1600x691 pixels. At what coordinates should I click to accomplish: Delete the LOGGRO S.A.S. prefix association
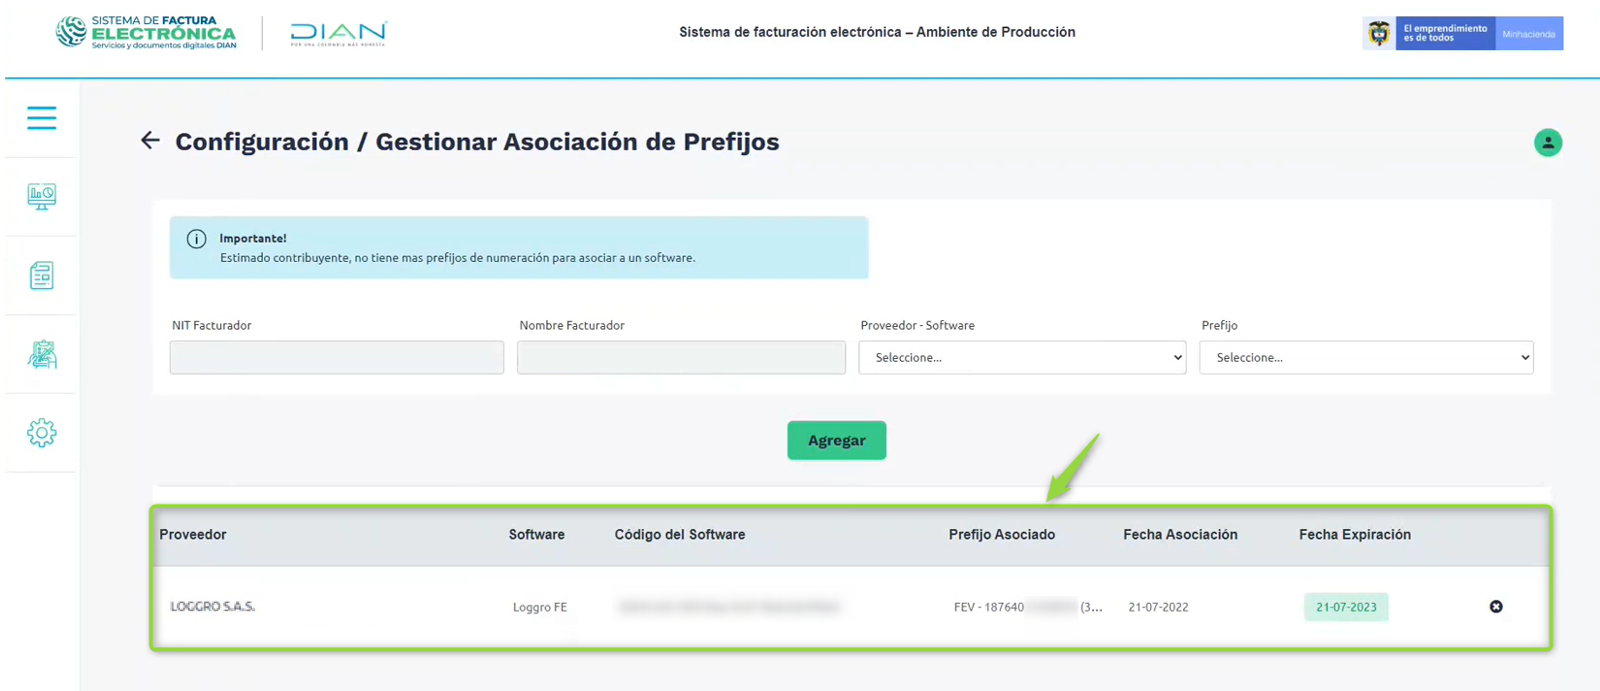click(1496, 607)
